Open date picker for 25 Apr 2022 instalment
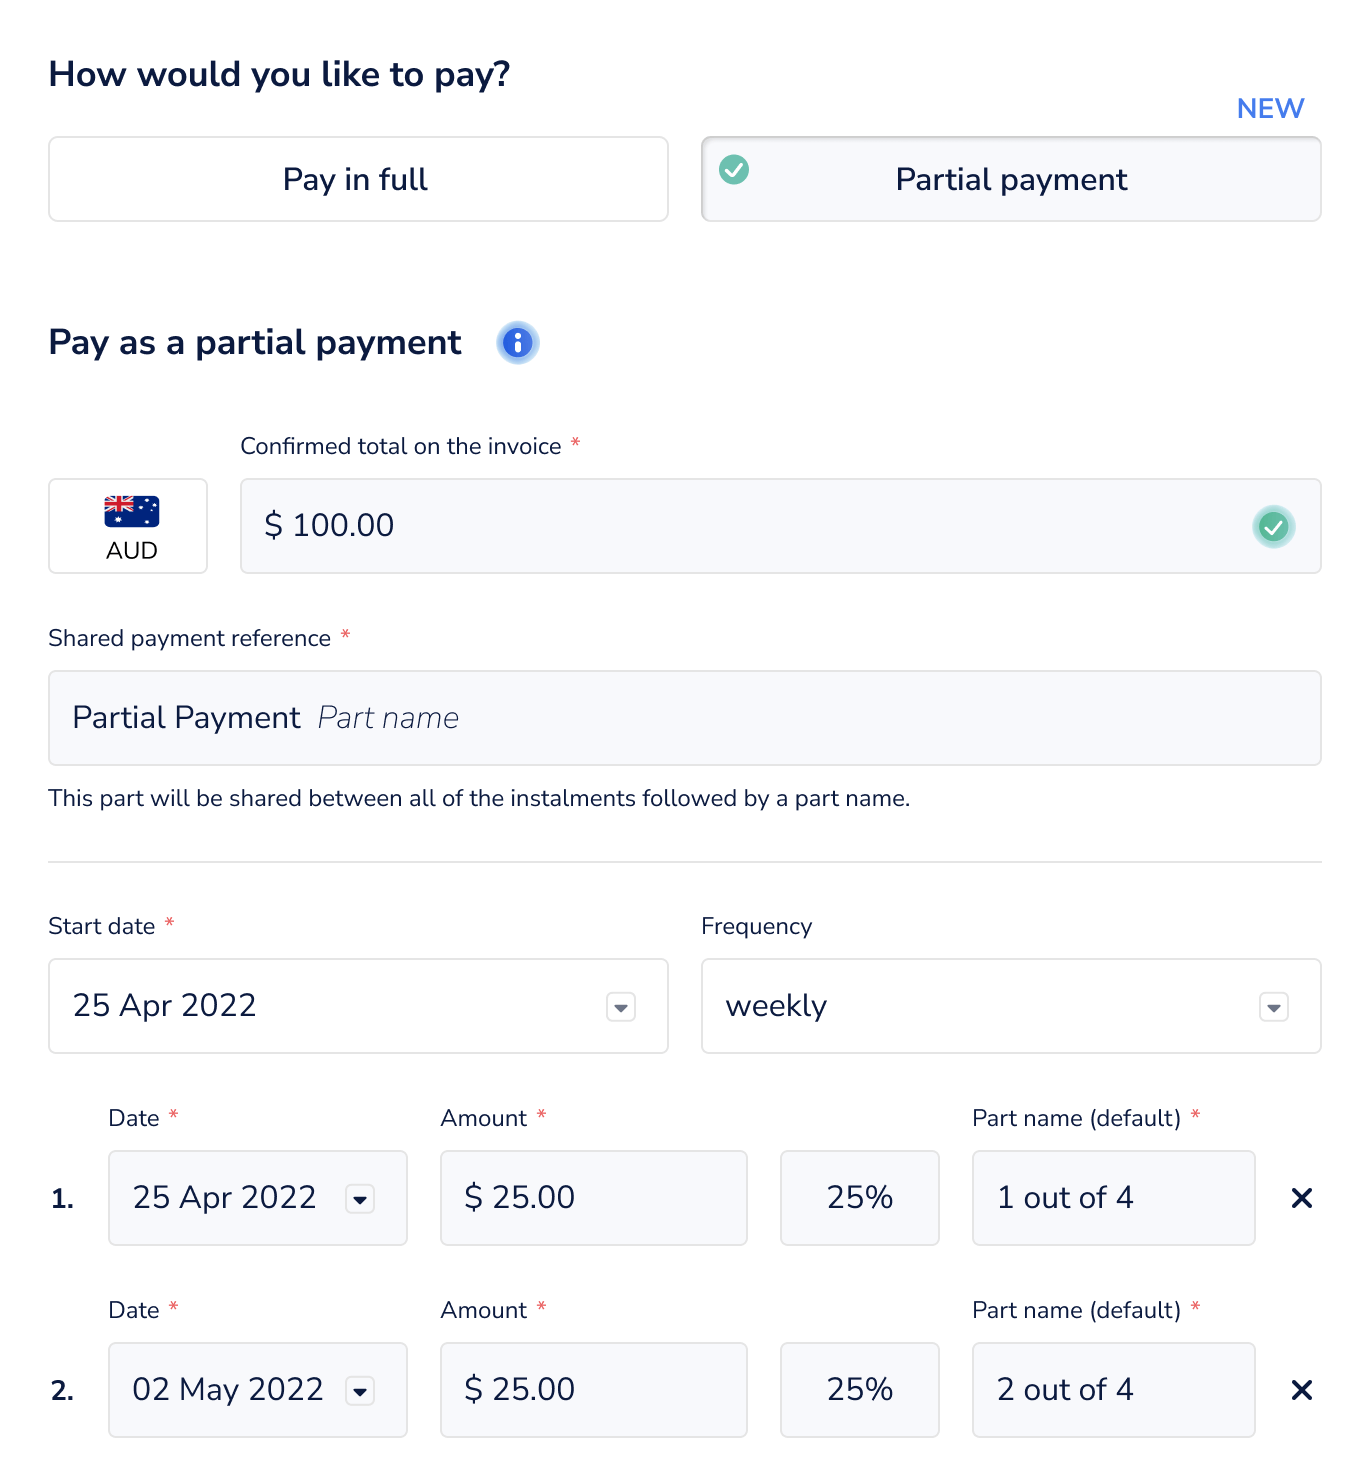The width and height of the screenshot is (1370, 1464). 360,1198
